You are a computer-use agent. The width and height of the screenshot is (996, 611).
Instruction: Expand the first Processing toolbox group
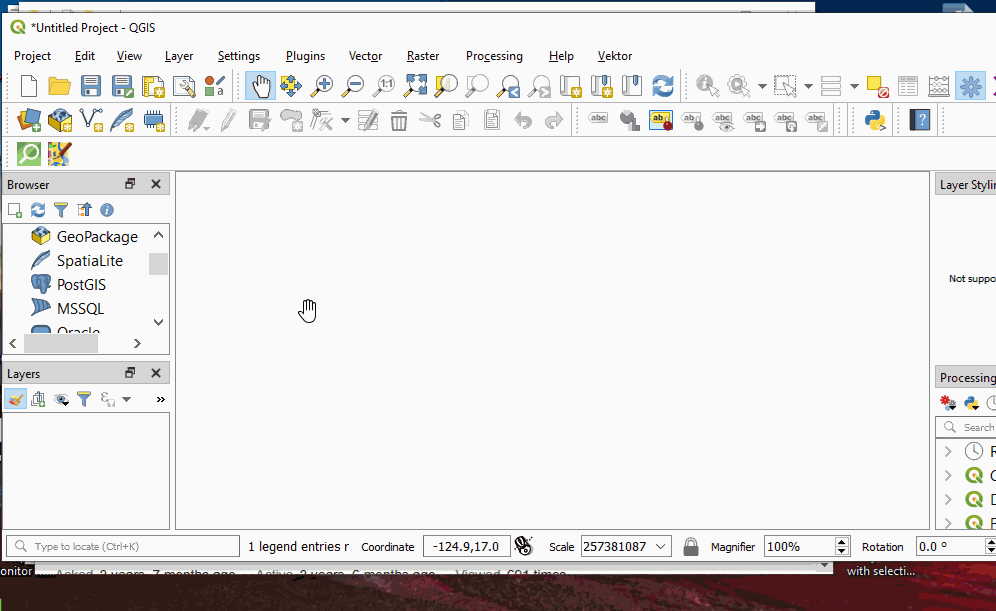point(948,451)
